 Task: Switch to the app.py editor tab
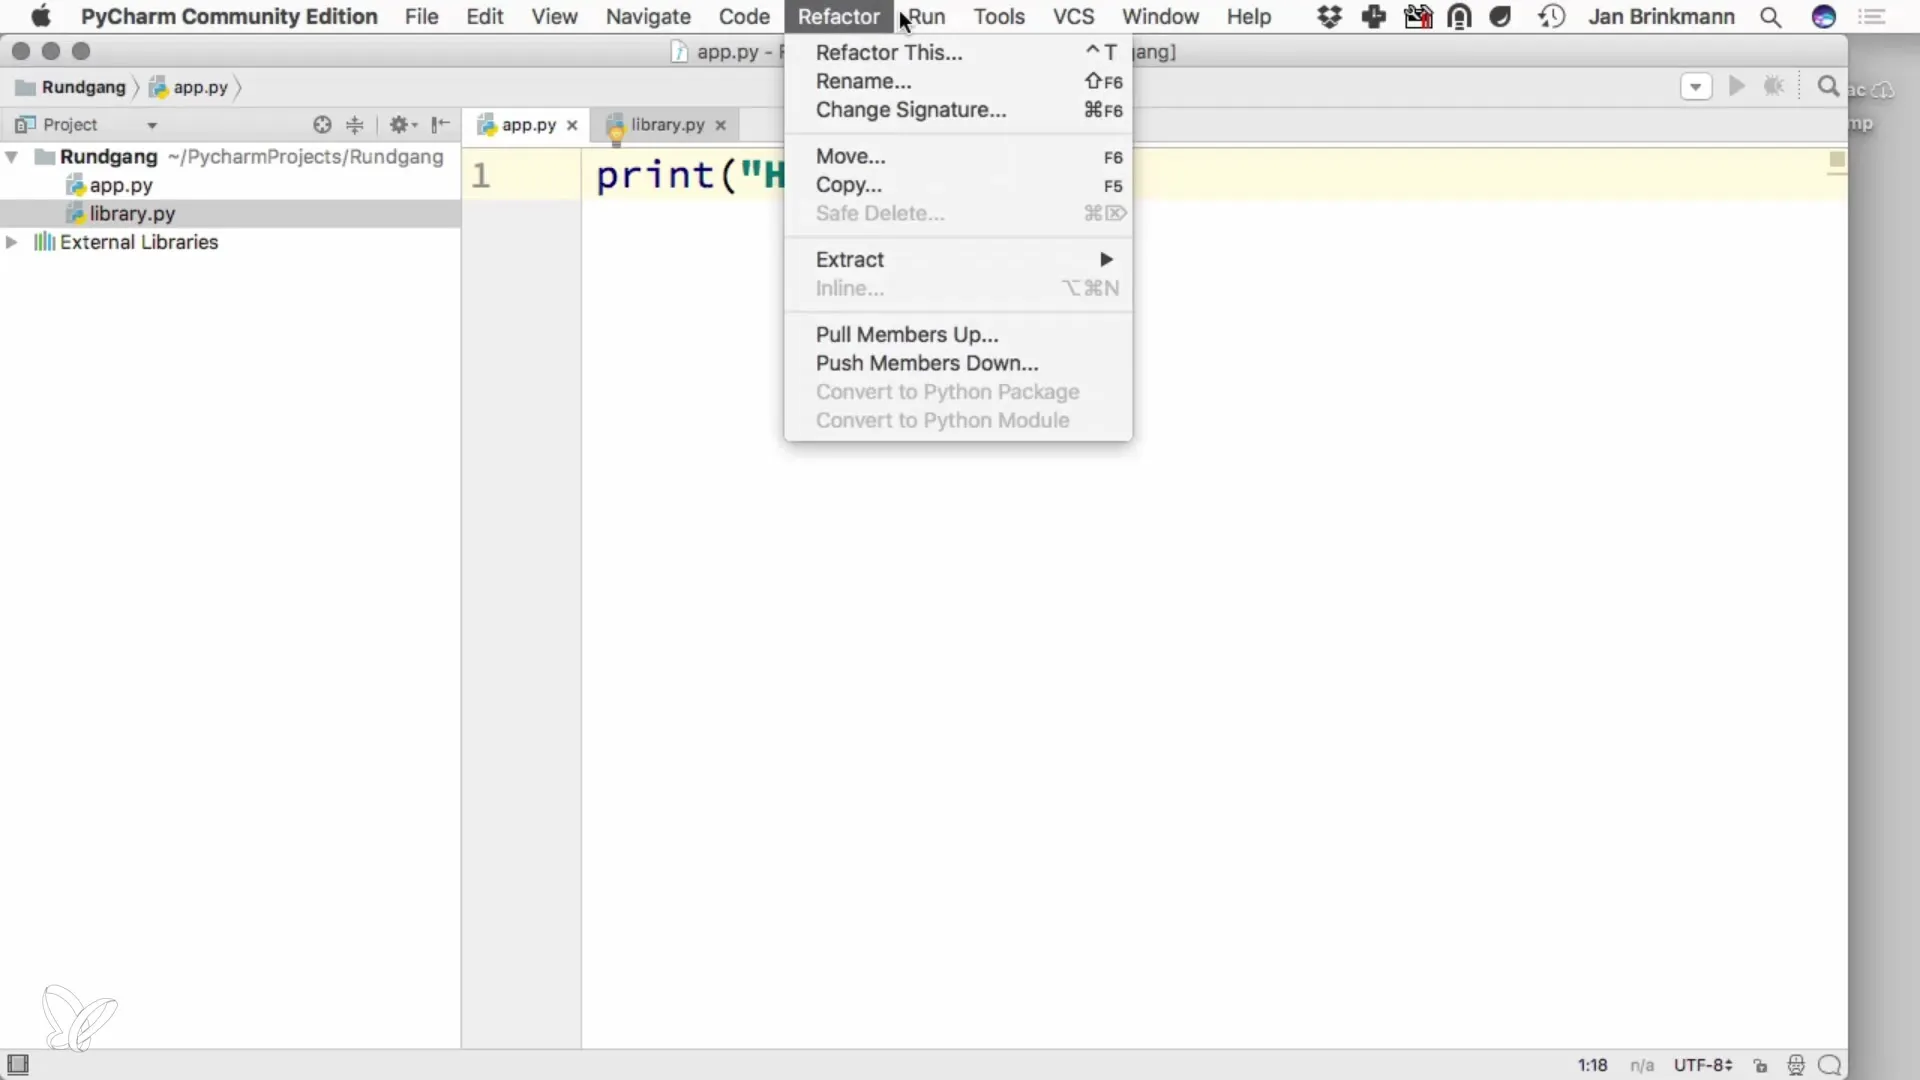tap(528, 125)
